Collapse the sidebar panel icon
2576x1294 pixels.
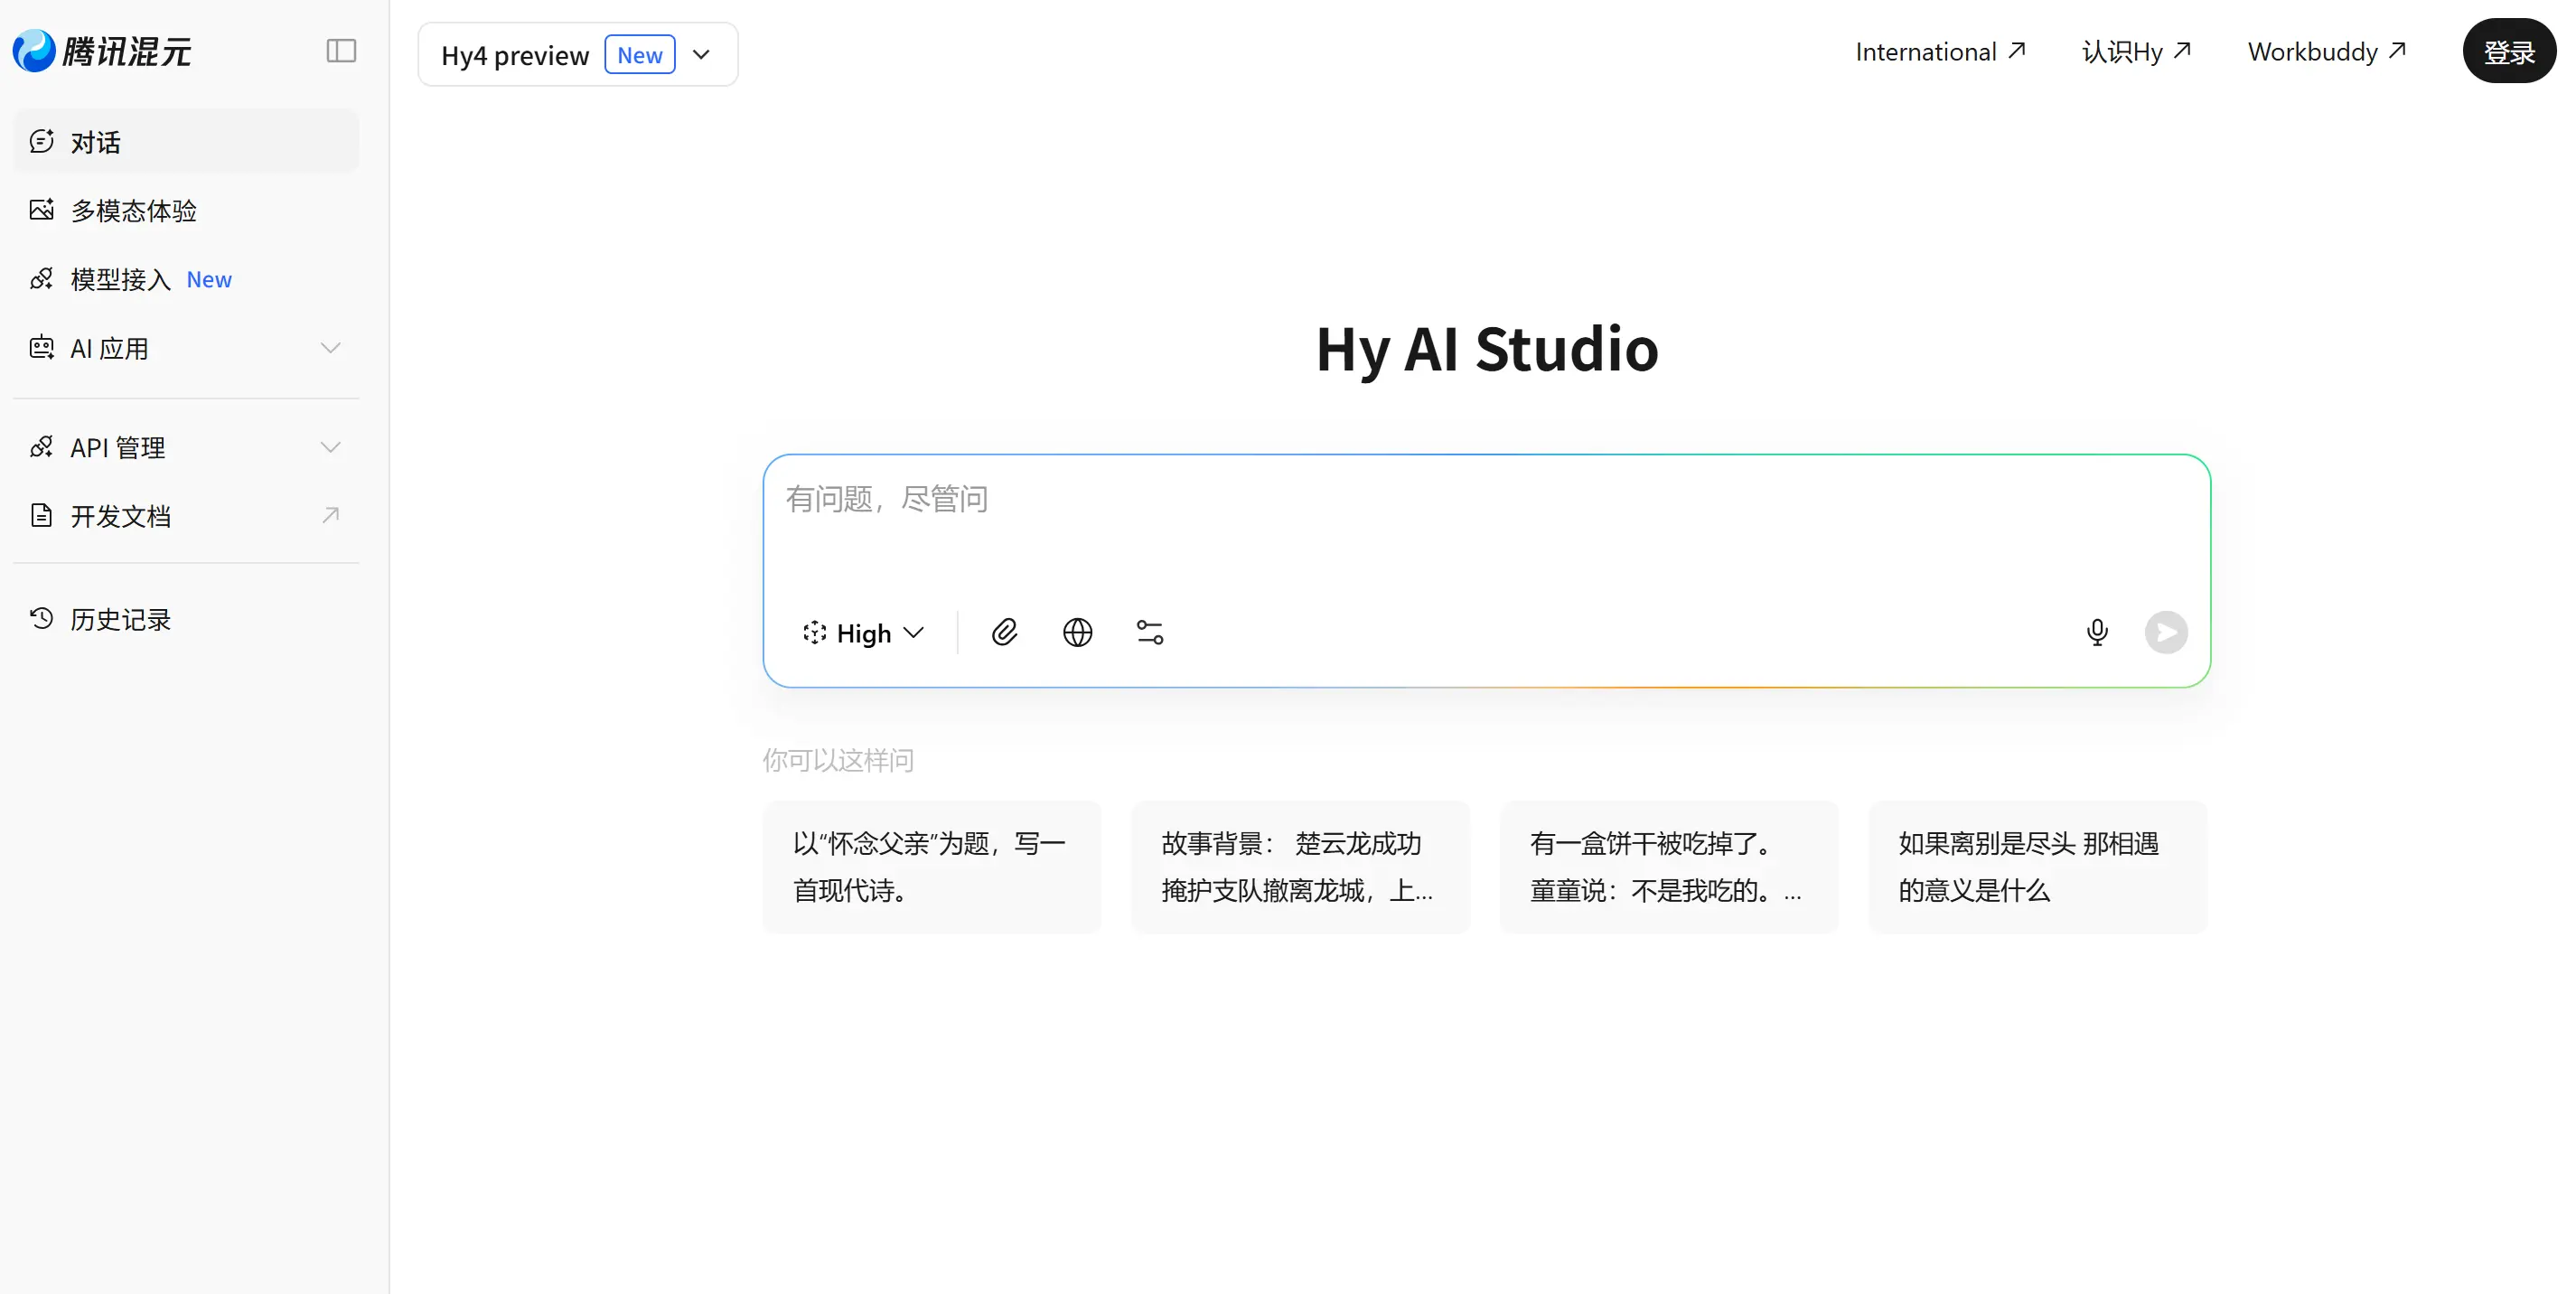coord(341,51)
